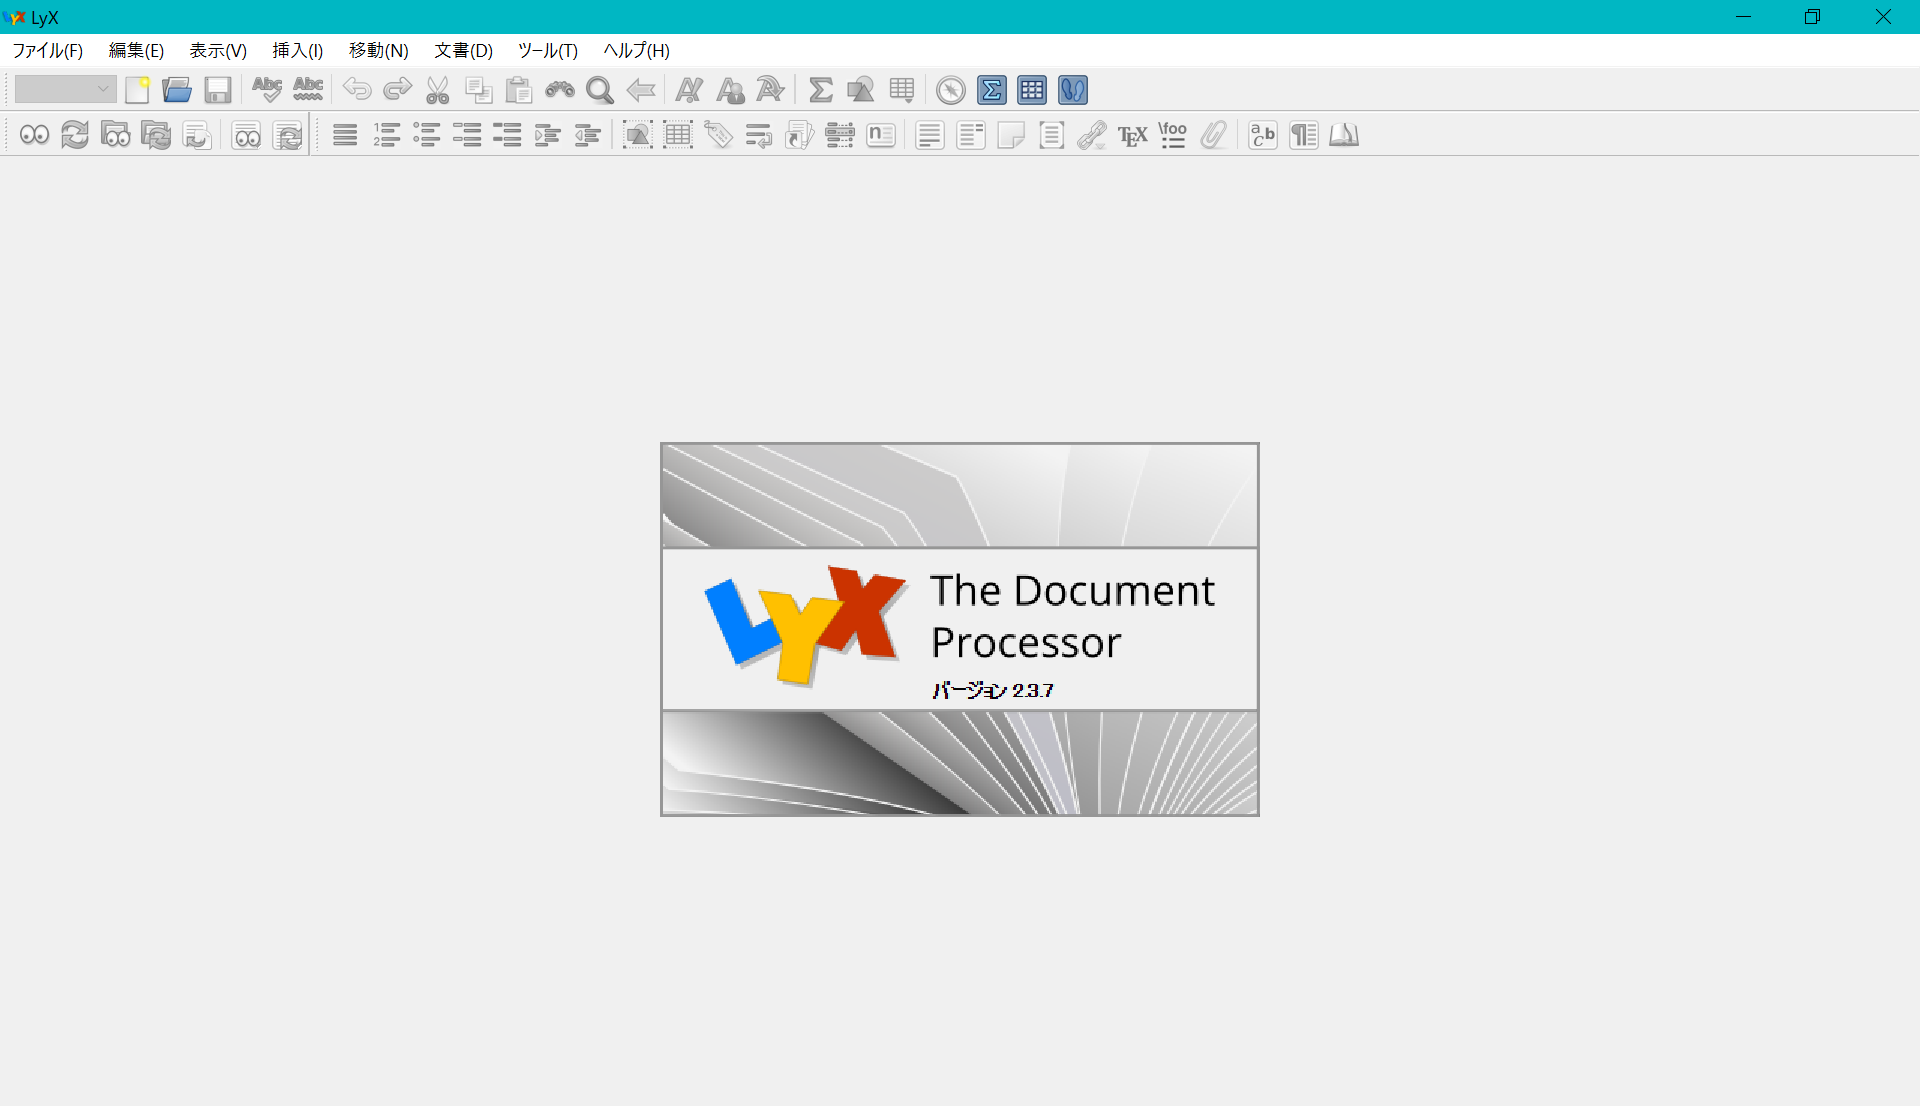Click the spellcheck Abc checkmark icon
This screenshot has width=1920, height=1106.
click(x=266, y=90)
